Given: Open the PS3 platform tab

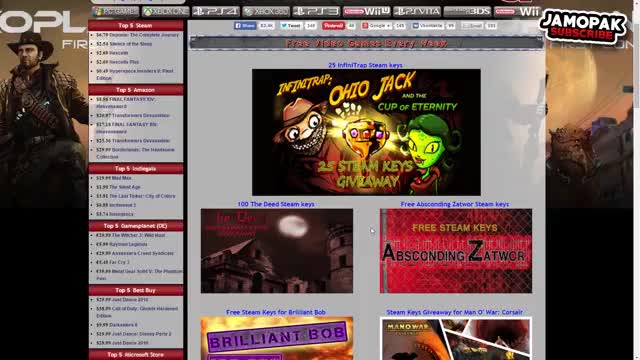Looking at the screenshot, I should pos(316,11).
